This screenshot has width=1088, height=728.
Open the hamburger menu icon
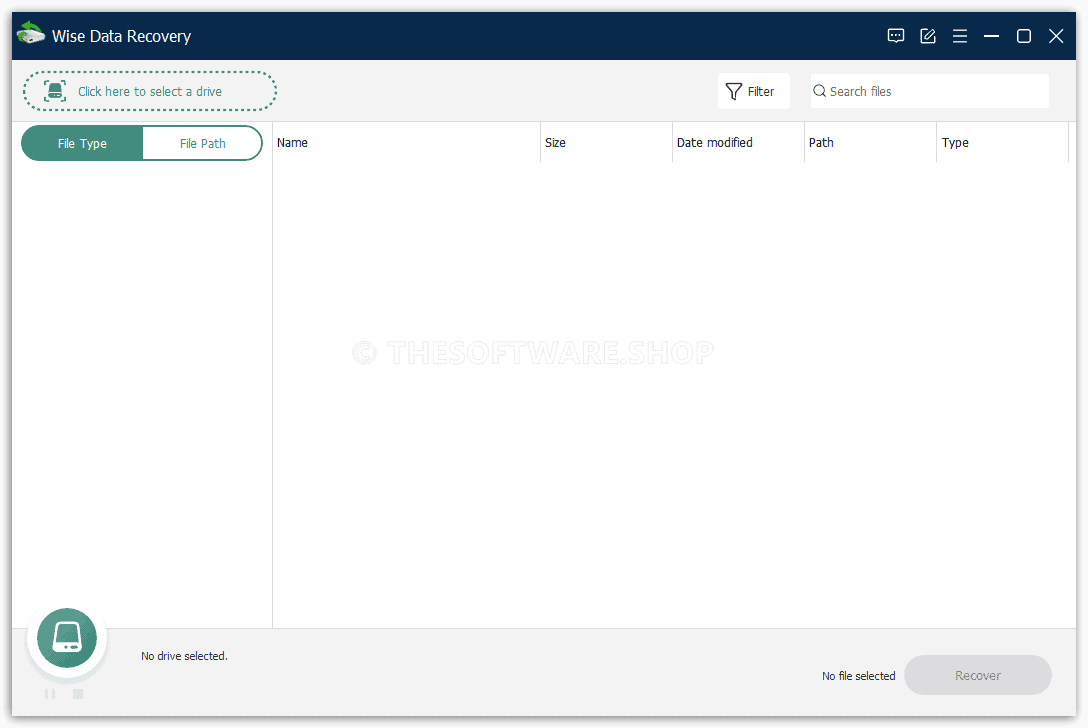pyautogui.click(x=960, y=36)
